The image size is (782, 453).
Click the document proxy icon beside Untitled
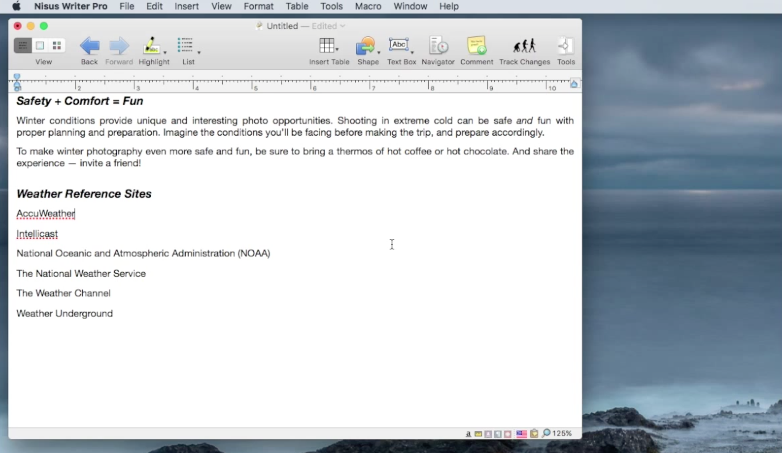(259, 26)
